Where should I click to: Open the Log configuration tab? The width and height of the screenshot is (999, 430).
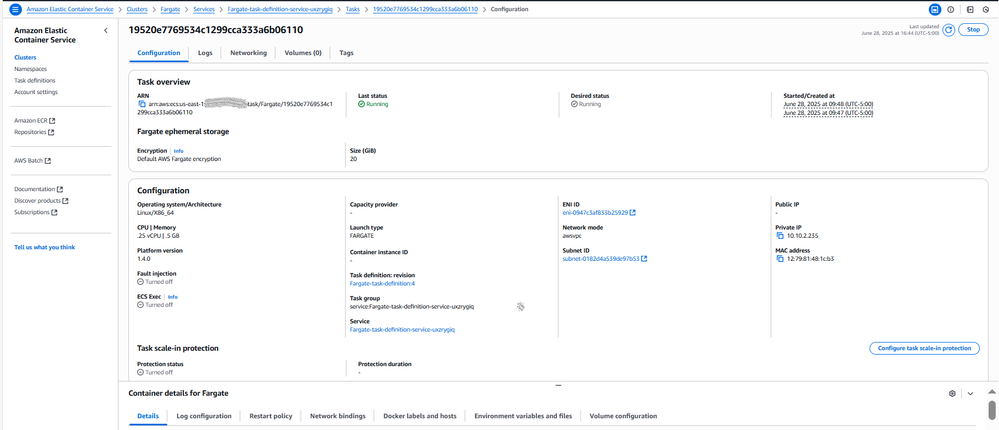(204, 416)
